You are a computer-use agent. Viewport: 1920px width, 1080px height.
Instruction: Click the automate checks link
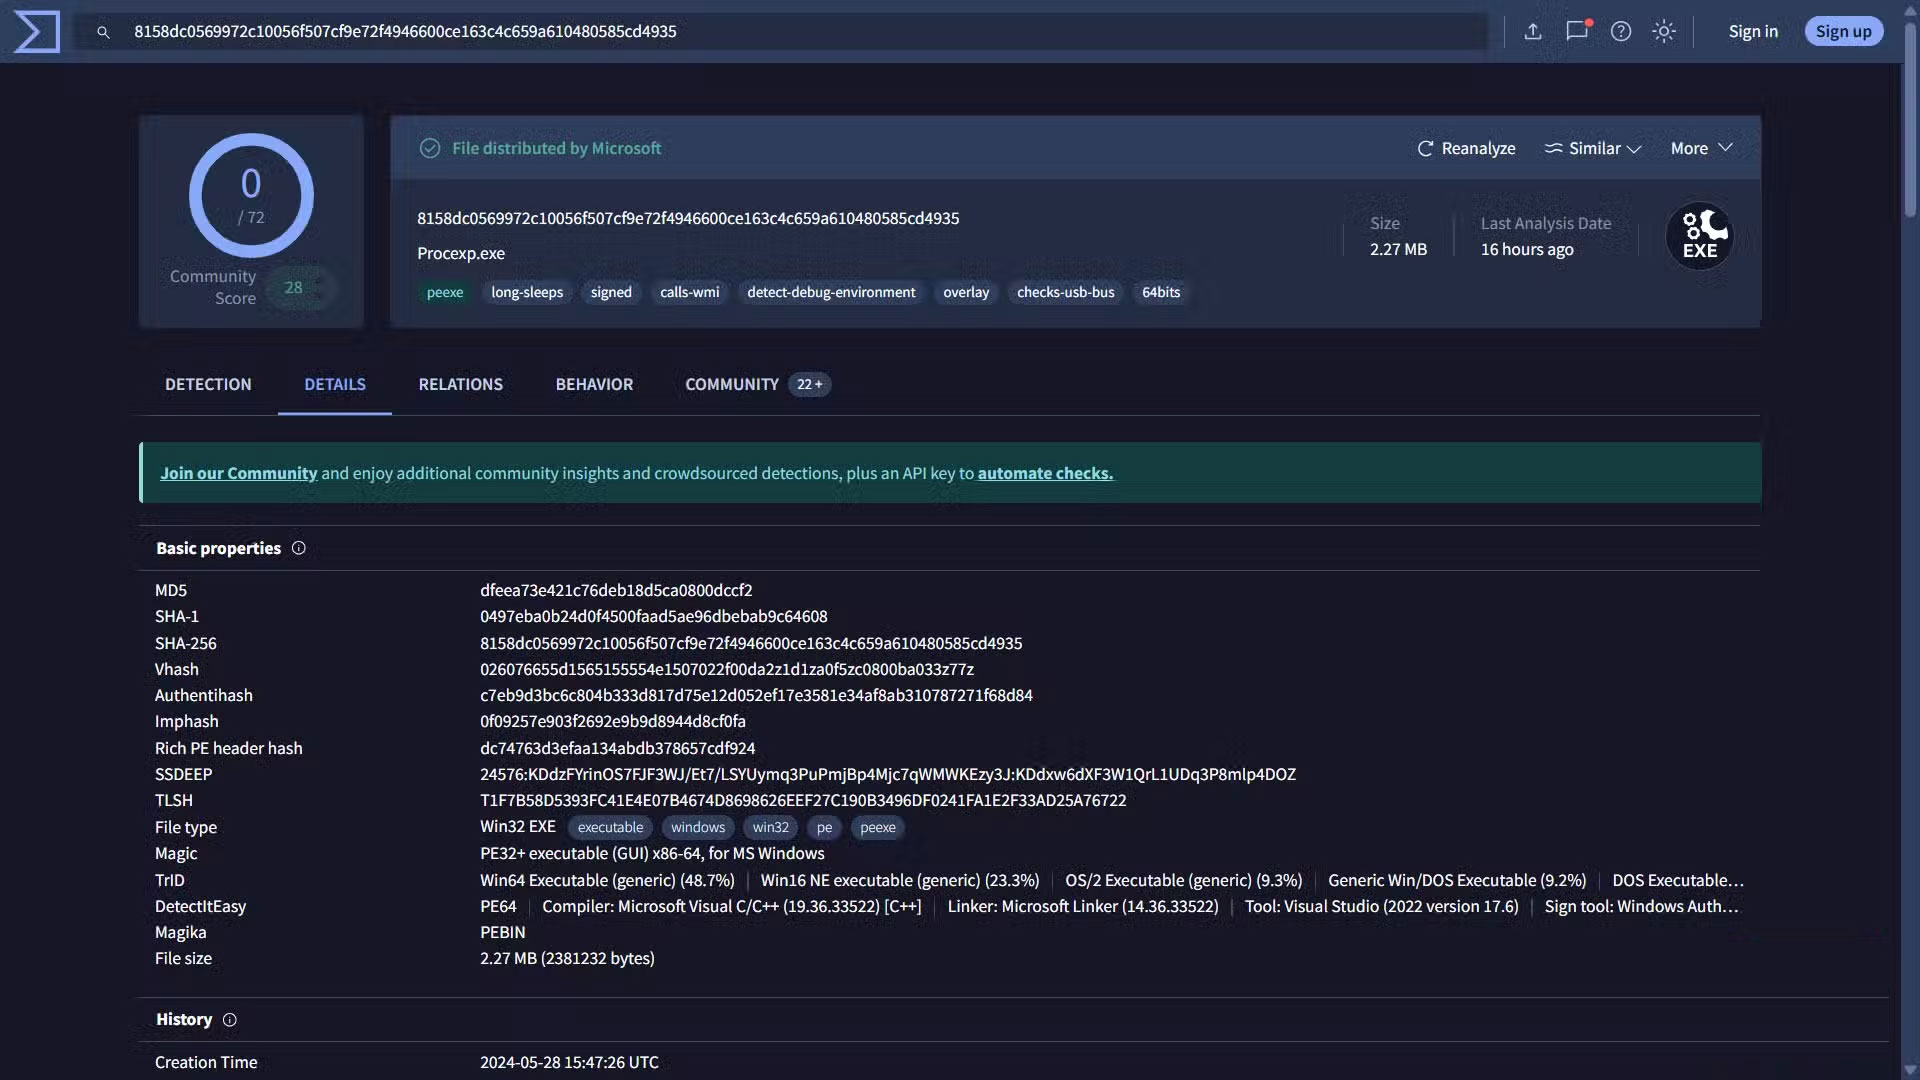tap(1045, 473)
